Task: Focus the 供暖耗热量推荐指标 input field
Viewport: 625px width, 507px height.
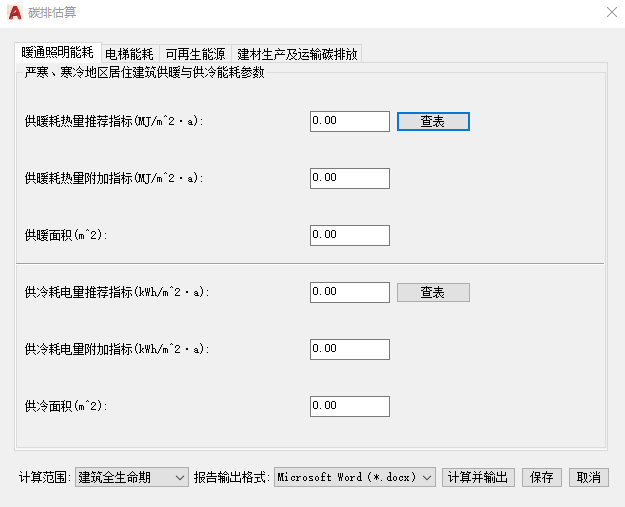Action: click(350, 122)
